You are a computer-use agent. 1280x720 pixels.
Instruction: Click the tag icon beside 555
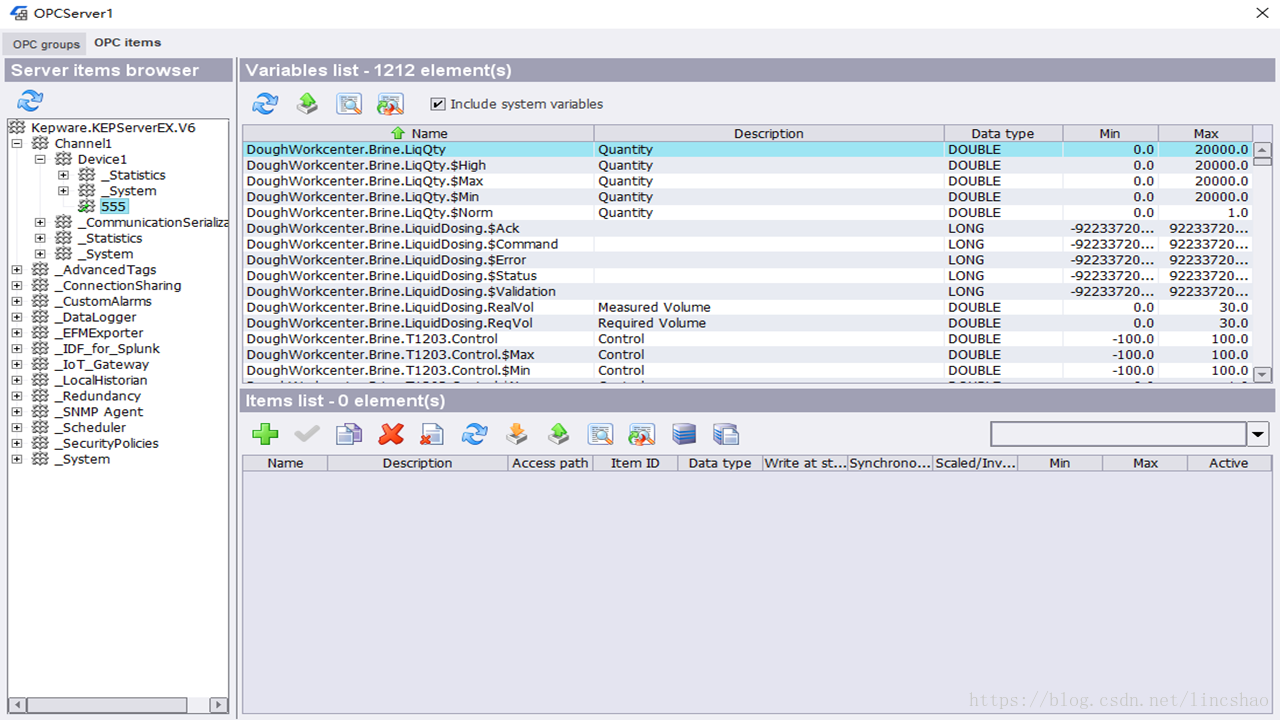(88, 207)
